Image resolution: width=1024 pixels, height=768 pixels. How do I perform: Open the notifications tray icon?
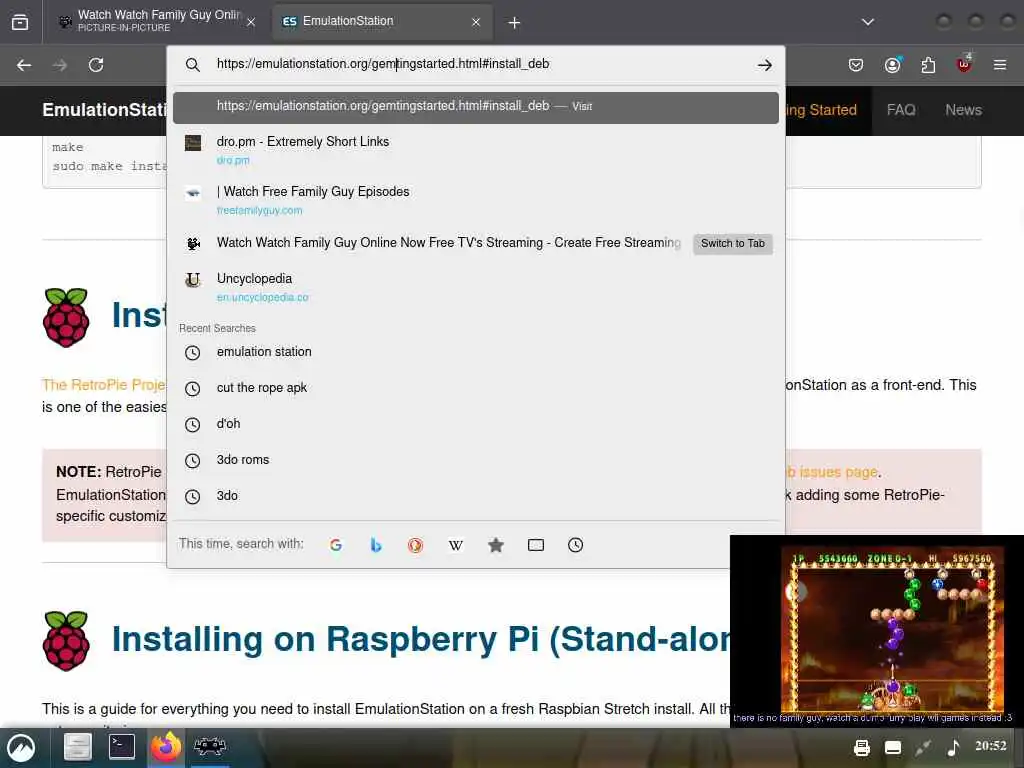pyautogui.click(x=892, y=748)
